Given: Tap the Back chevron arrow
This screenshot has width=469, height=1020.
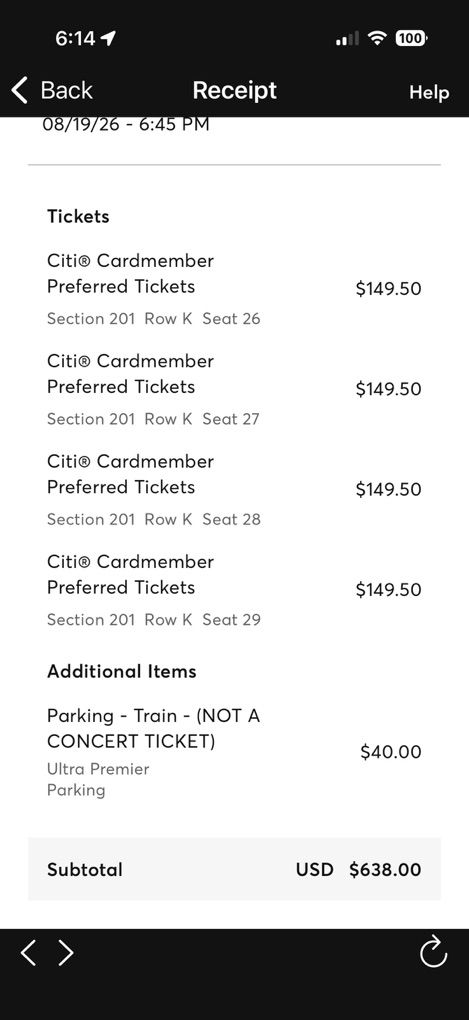Looking at the screenshot, I should 20,90.
